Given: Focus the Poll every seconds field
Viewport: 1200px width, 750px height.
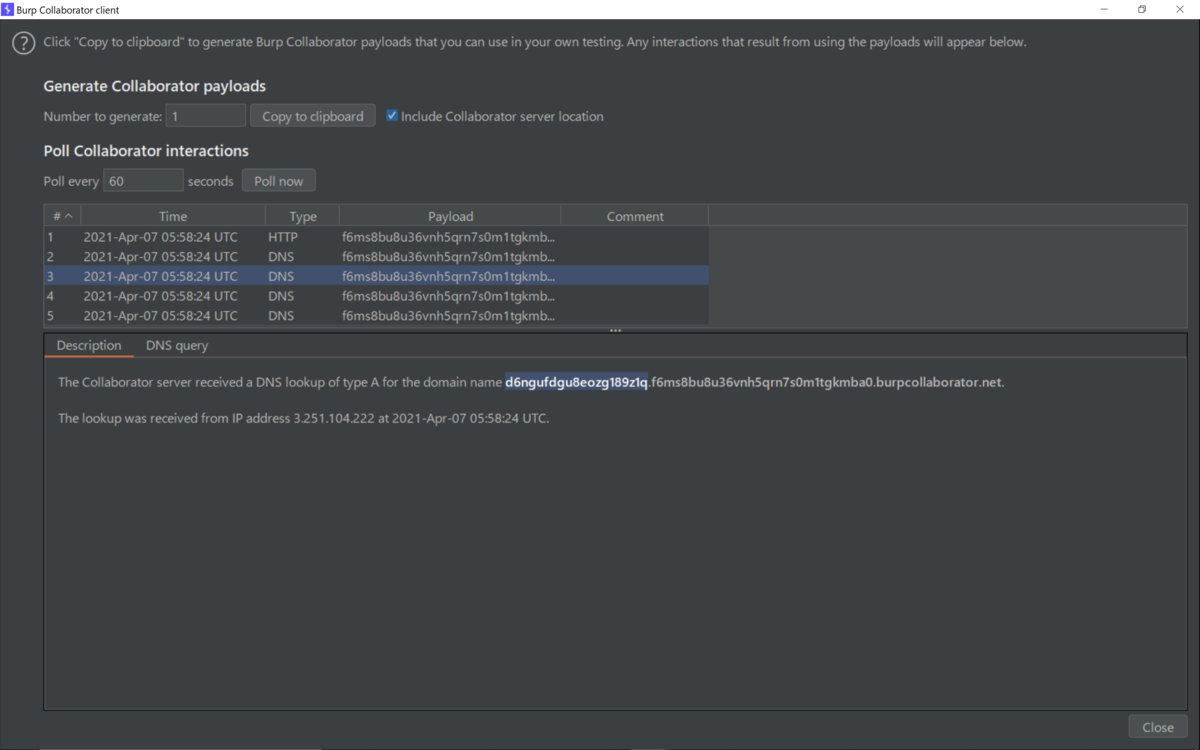Looking at the screenshot, I should [x=143, y=181].
